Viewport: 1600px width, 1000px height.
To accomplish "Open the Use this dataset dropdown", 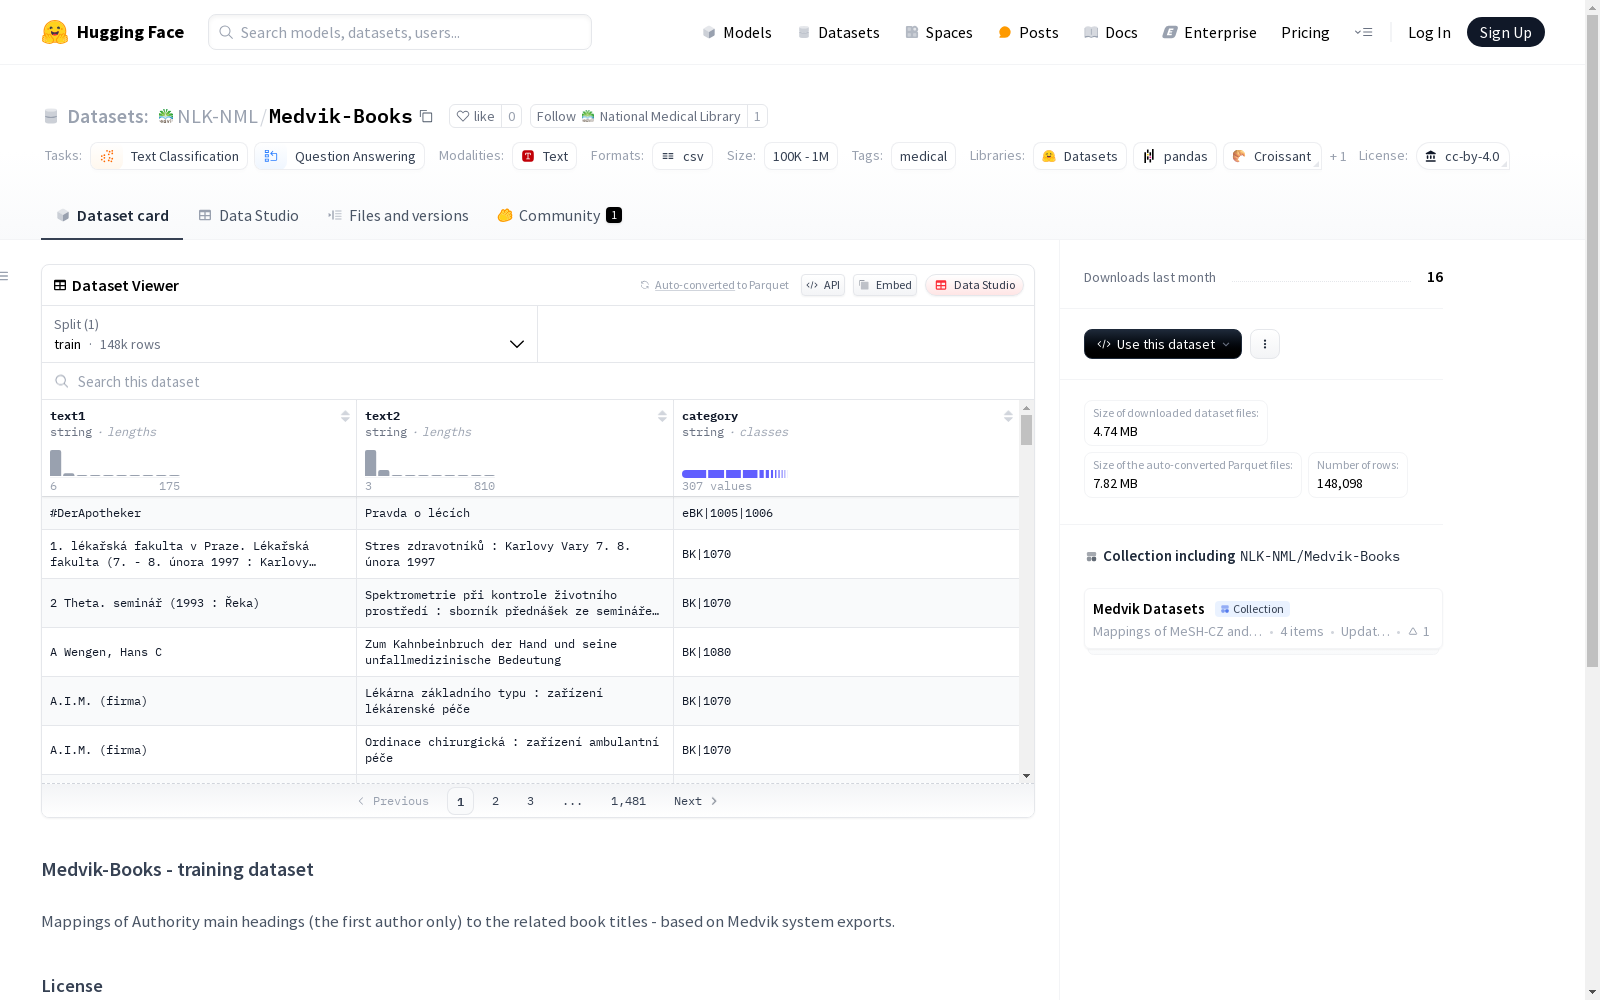I will (1163, 344).
